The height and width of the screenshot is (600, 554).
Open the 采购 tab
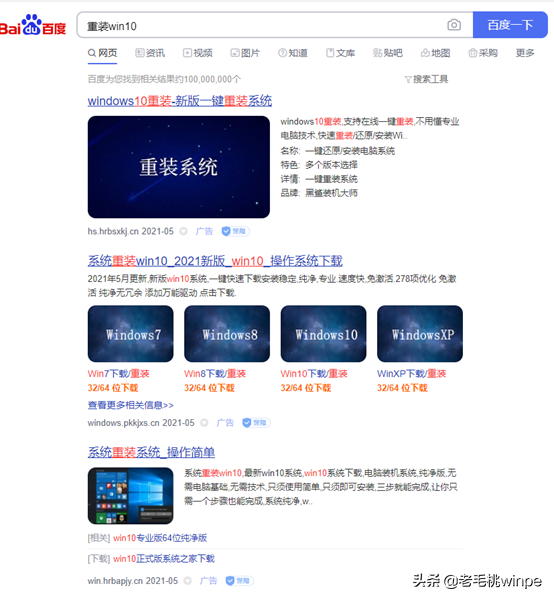point(483,53)
